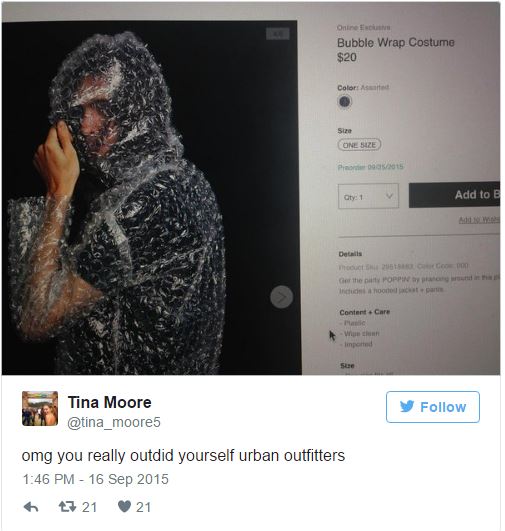Click the zoom icon on product image
505x531 pixels.
click(278, 34)
